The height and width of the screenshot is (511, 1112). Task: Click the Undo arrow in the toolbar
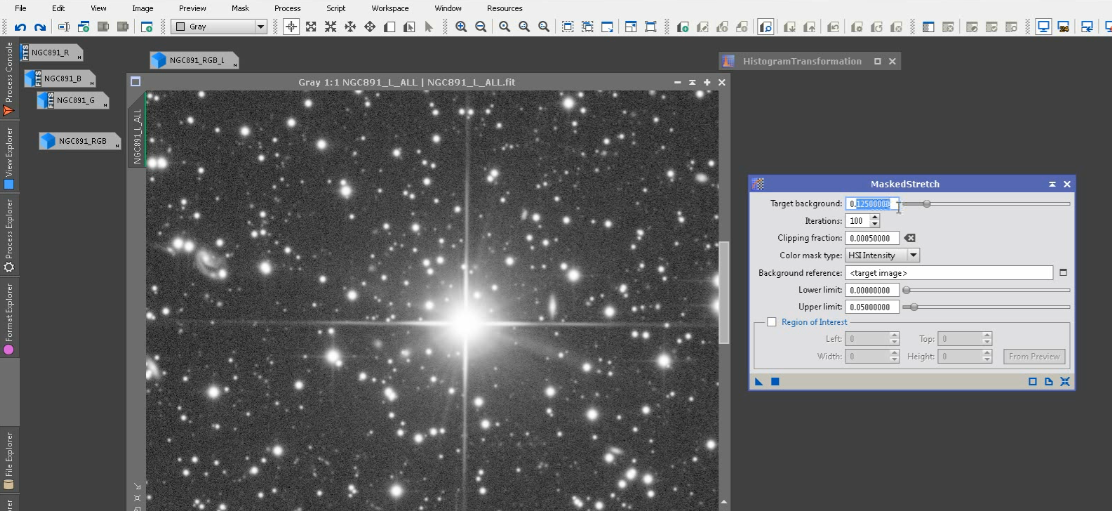click(x=20, y=27)
